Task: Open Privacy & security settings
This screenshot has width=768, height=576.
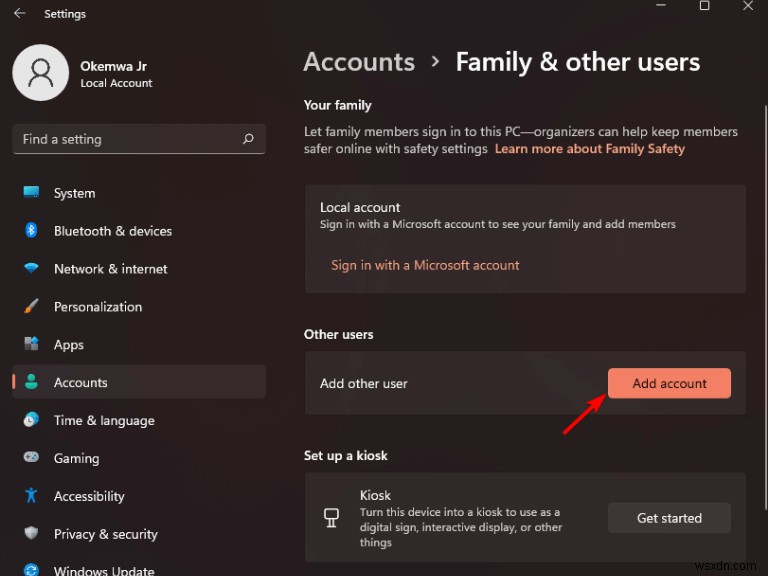Action: pos(139,534)
